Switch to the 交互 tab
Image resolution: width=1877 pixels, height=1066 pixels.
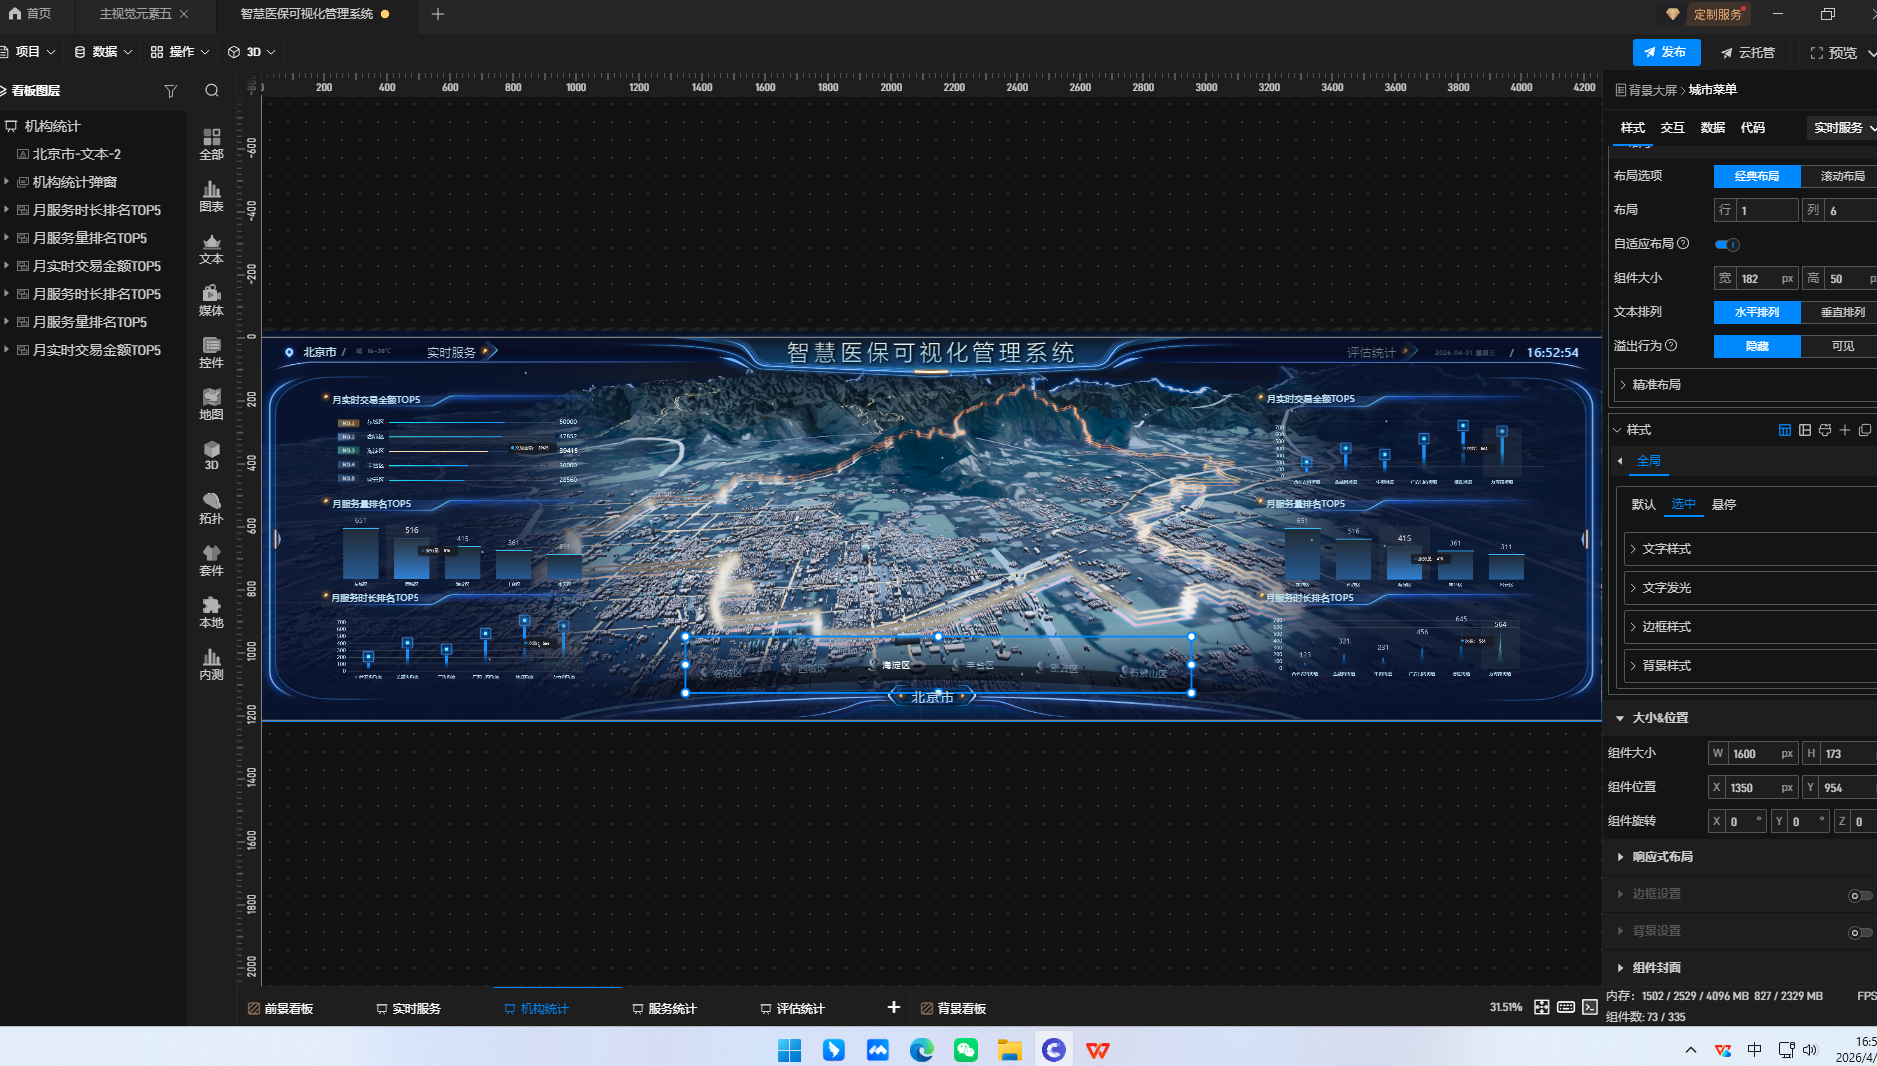pos(1672,128)
